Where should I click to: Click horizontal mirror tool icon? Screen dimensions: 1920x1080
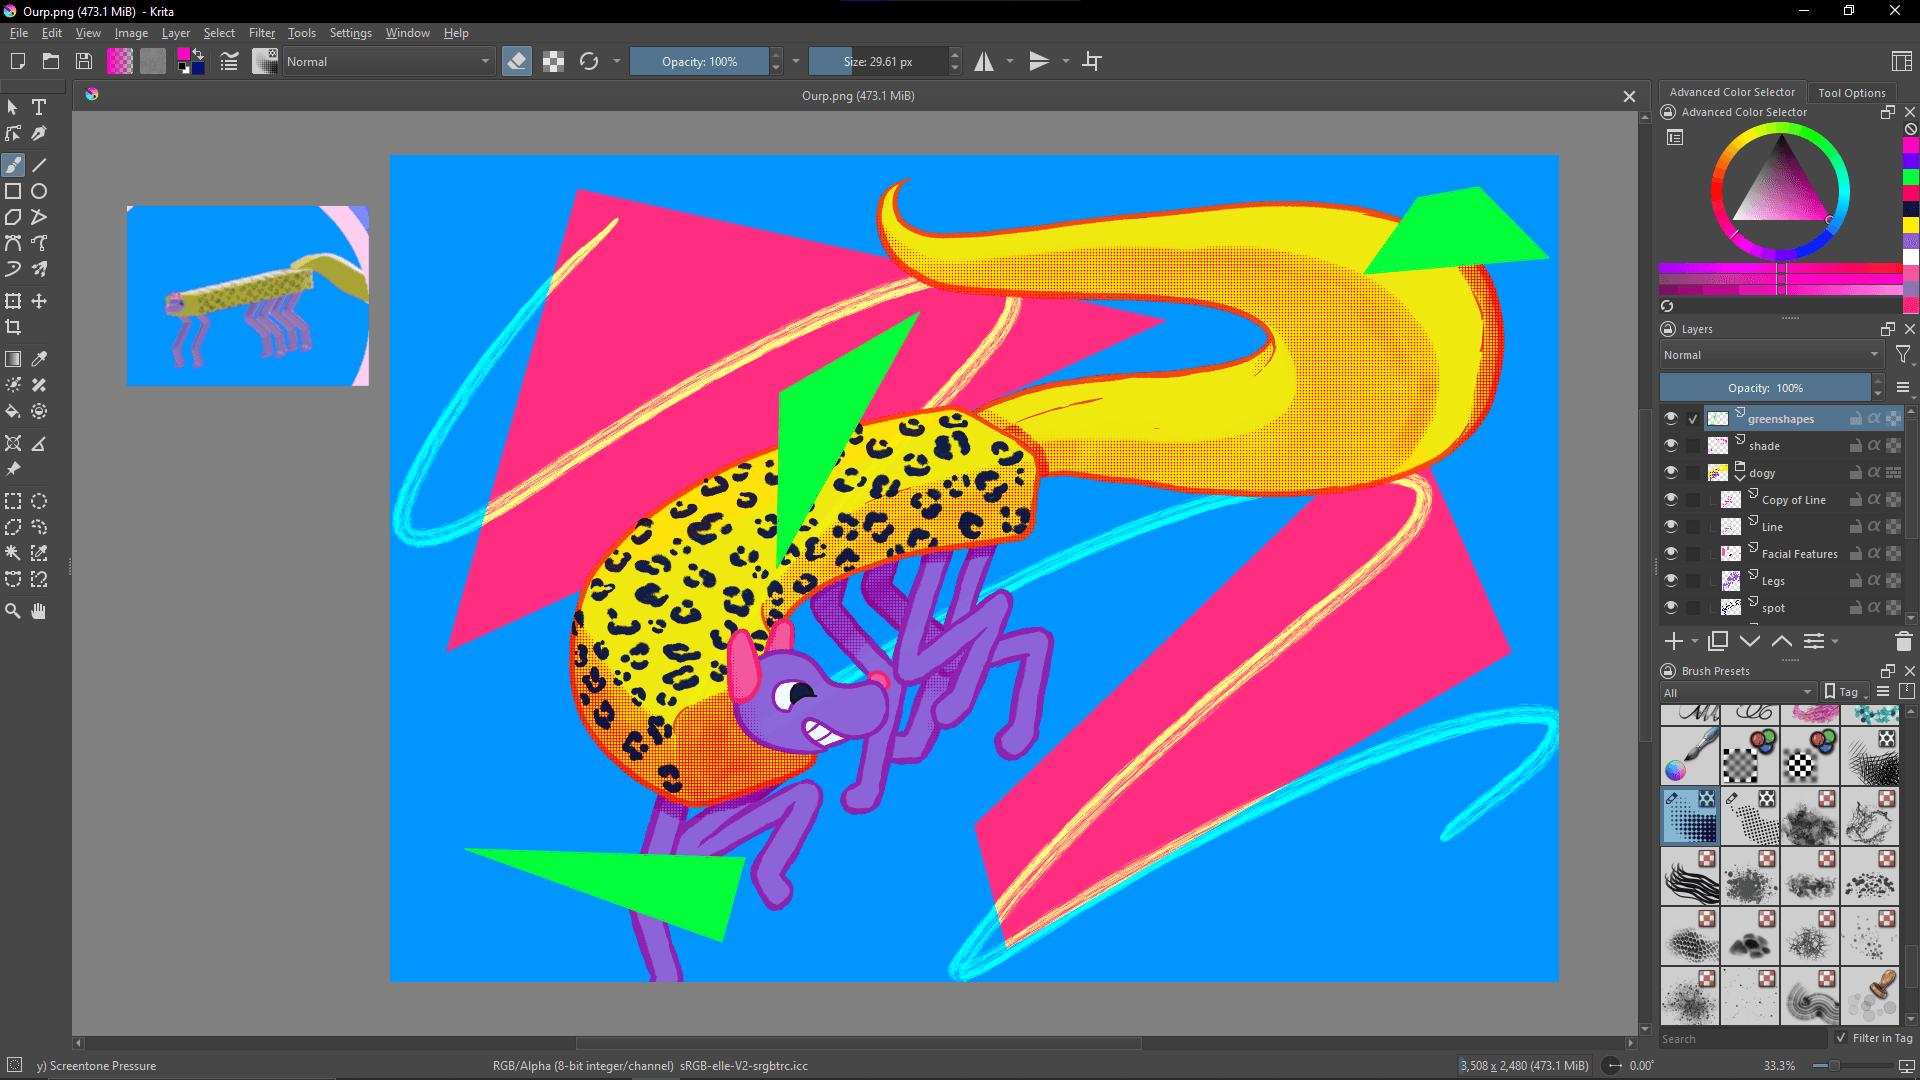click(x=984, y=62)
